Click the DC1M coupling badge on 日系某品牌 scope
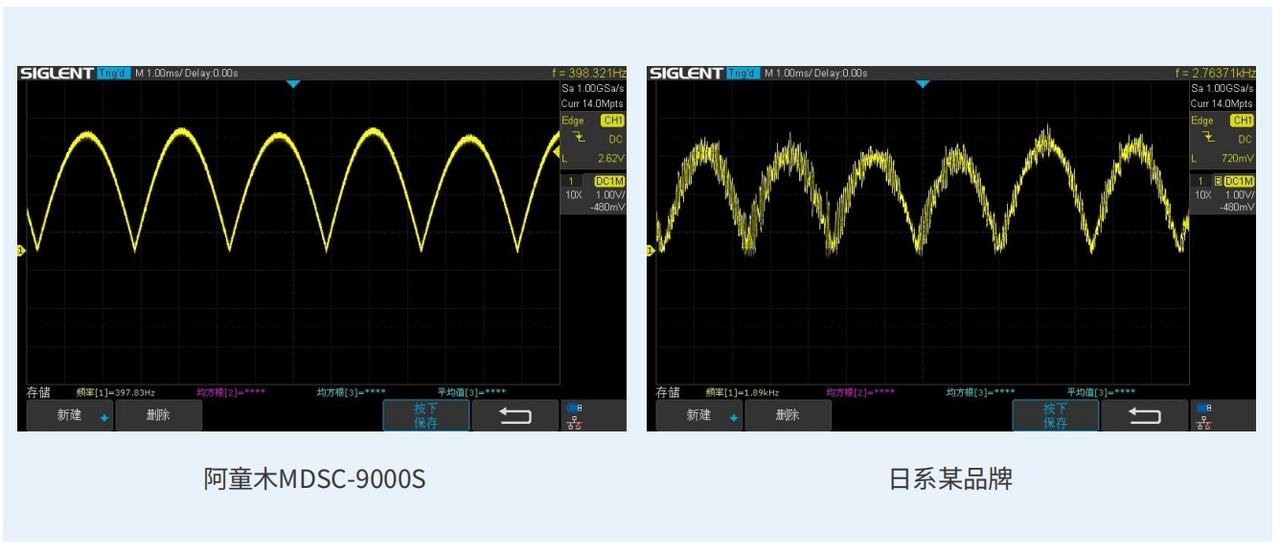The width and height of the screenshot is (1280, 552). point(1239,181)
